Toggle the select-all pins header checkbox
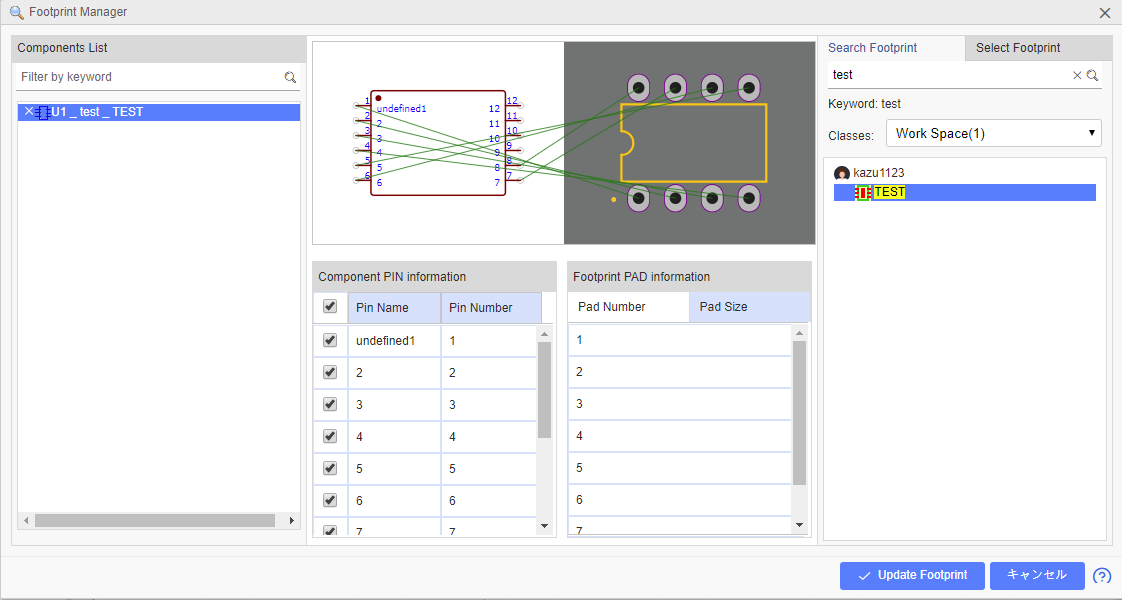1122x600 pixels. tap(330, 307)
